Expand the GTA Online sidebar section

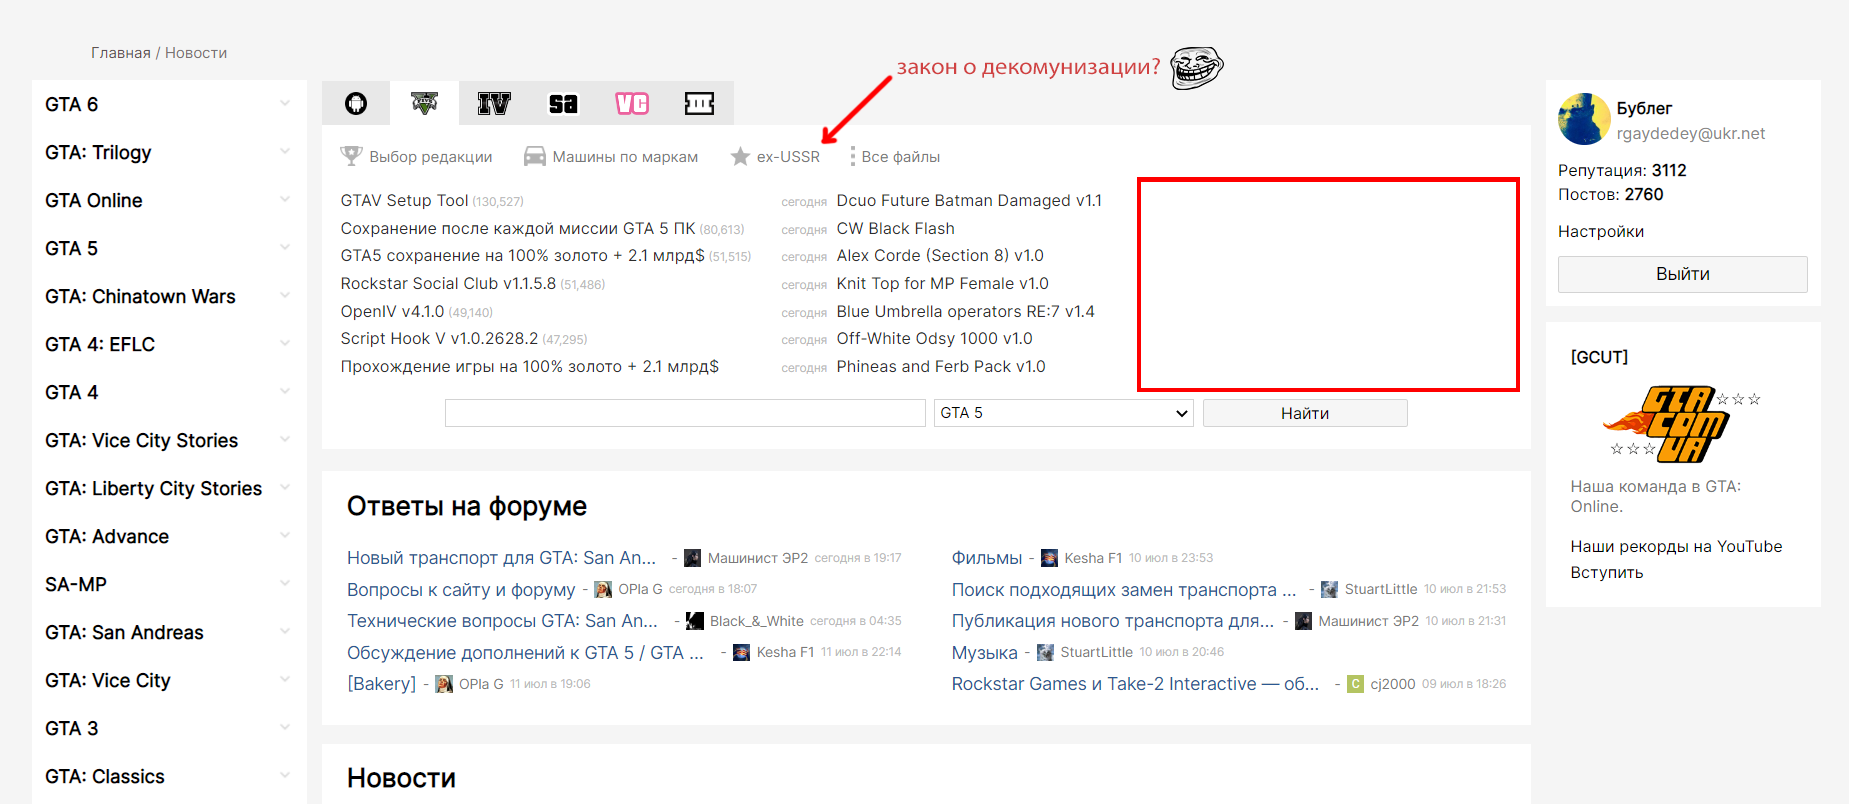285,200
